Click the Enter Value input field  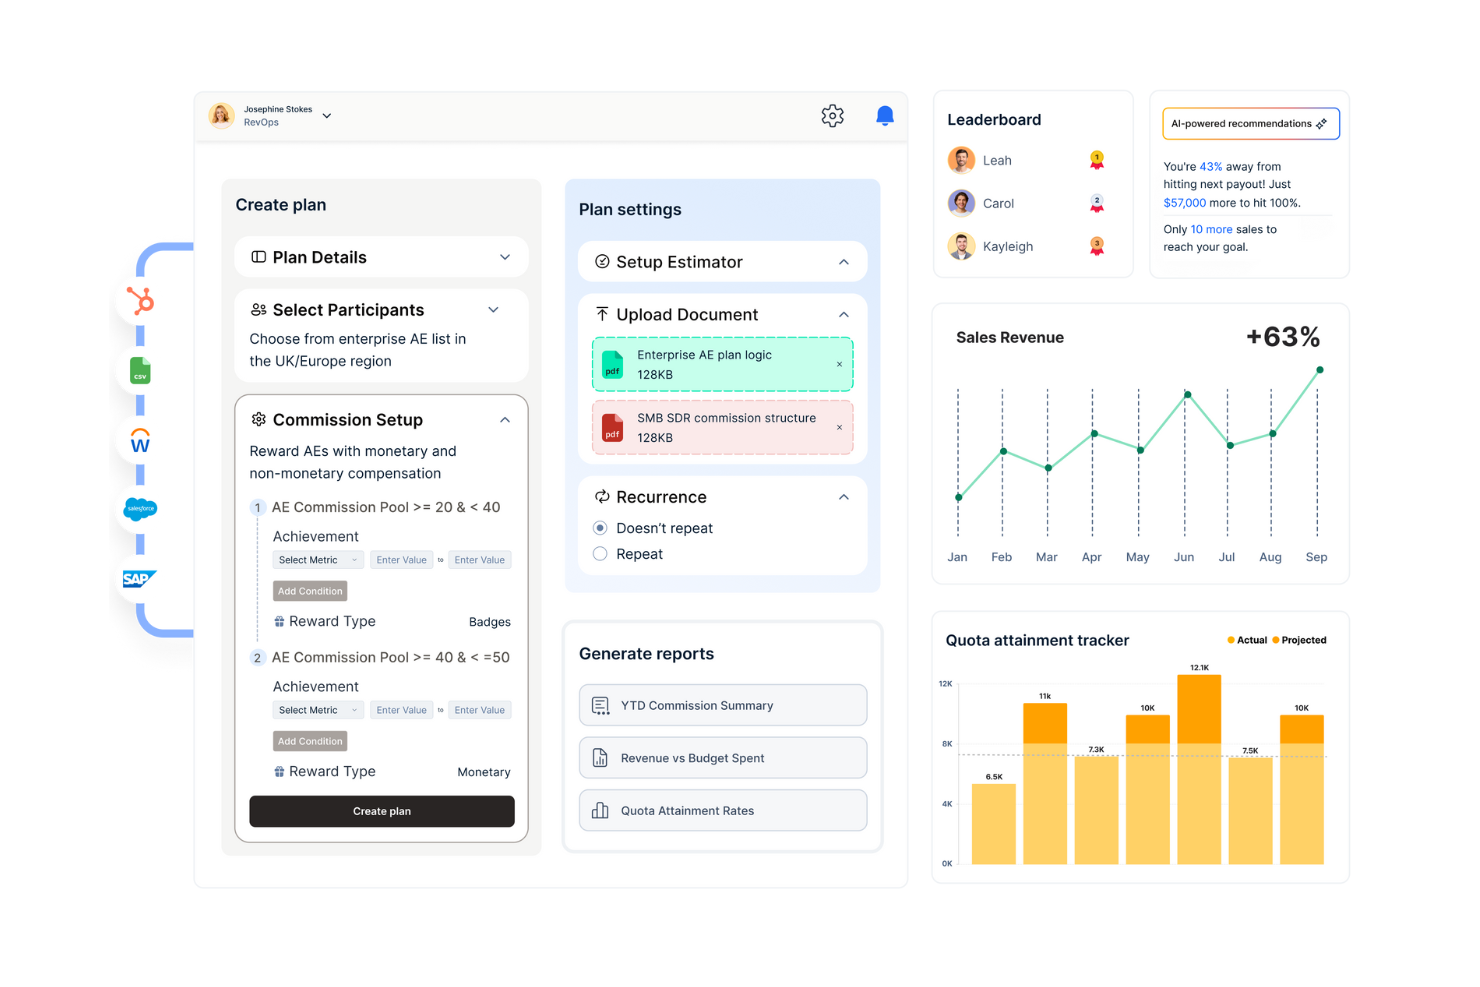click(401, 559)
